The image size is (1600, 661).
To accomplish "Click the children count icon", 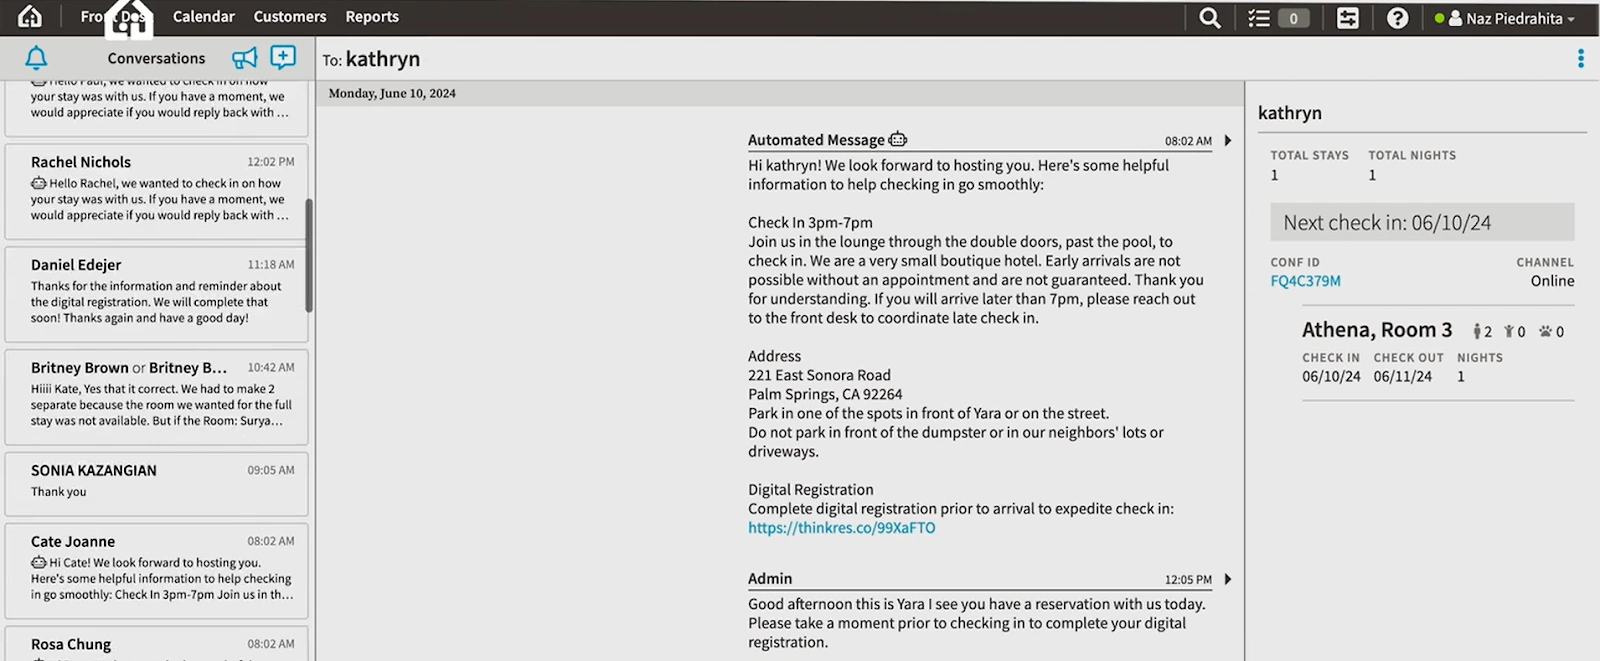I will click(1509, 331).
